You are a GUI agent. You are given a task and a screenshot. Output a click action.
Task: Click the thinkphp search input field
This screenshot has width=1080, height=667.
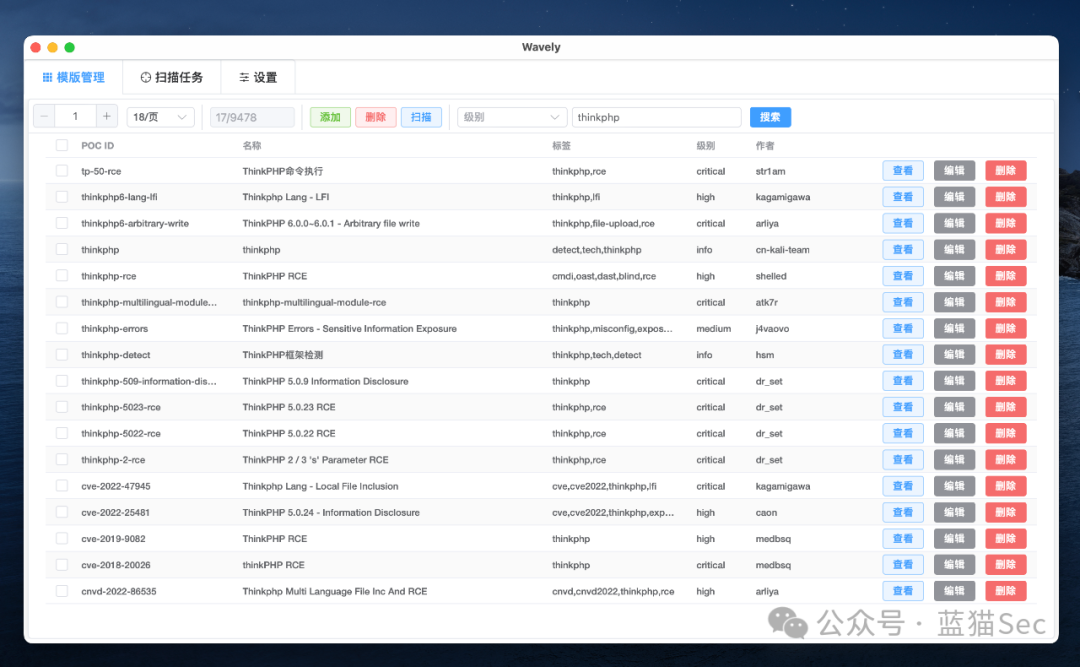coord(656,117)
